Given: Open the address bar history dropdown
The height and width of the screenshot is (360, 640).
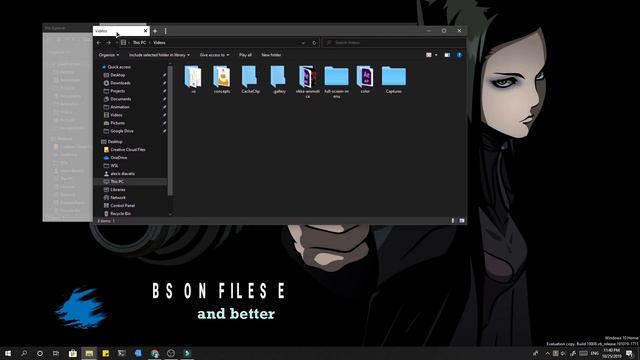Looking at the screenshot, I should point(303,42).
